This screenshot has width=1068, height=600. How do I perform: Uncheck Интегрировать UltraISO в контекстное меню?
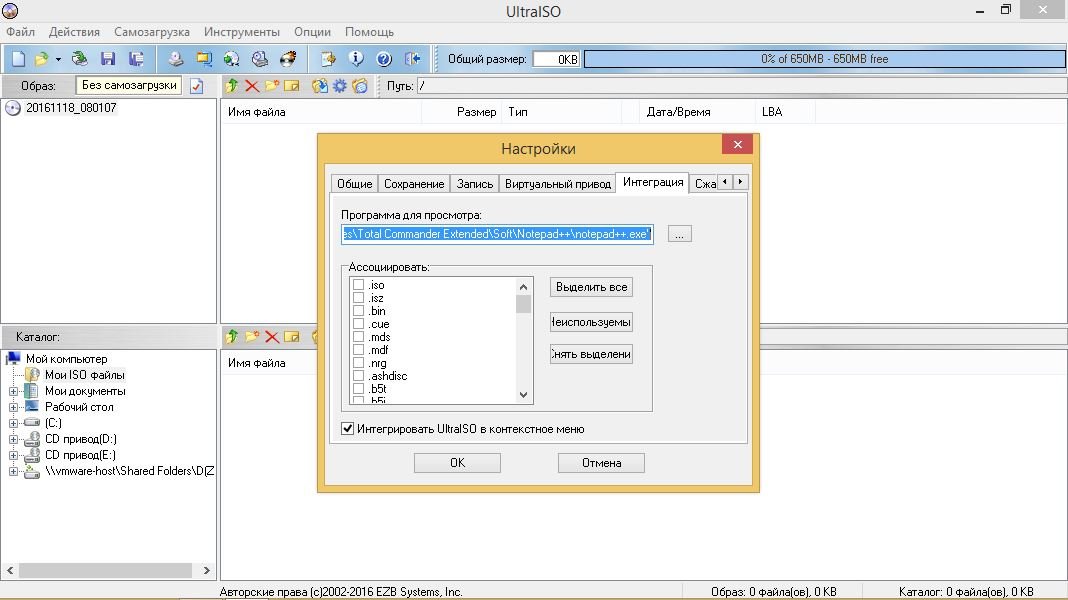(348, 429)
